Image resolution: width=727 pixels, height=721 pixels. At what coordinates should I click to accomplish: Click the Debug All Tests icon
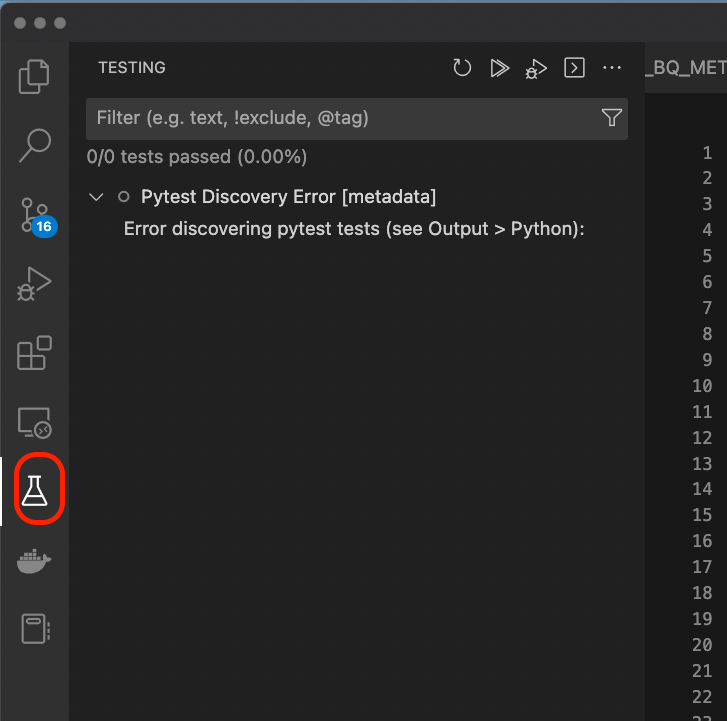(x=536, y=69)
